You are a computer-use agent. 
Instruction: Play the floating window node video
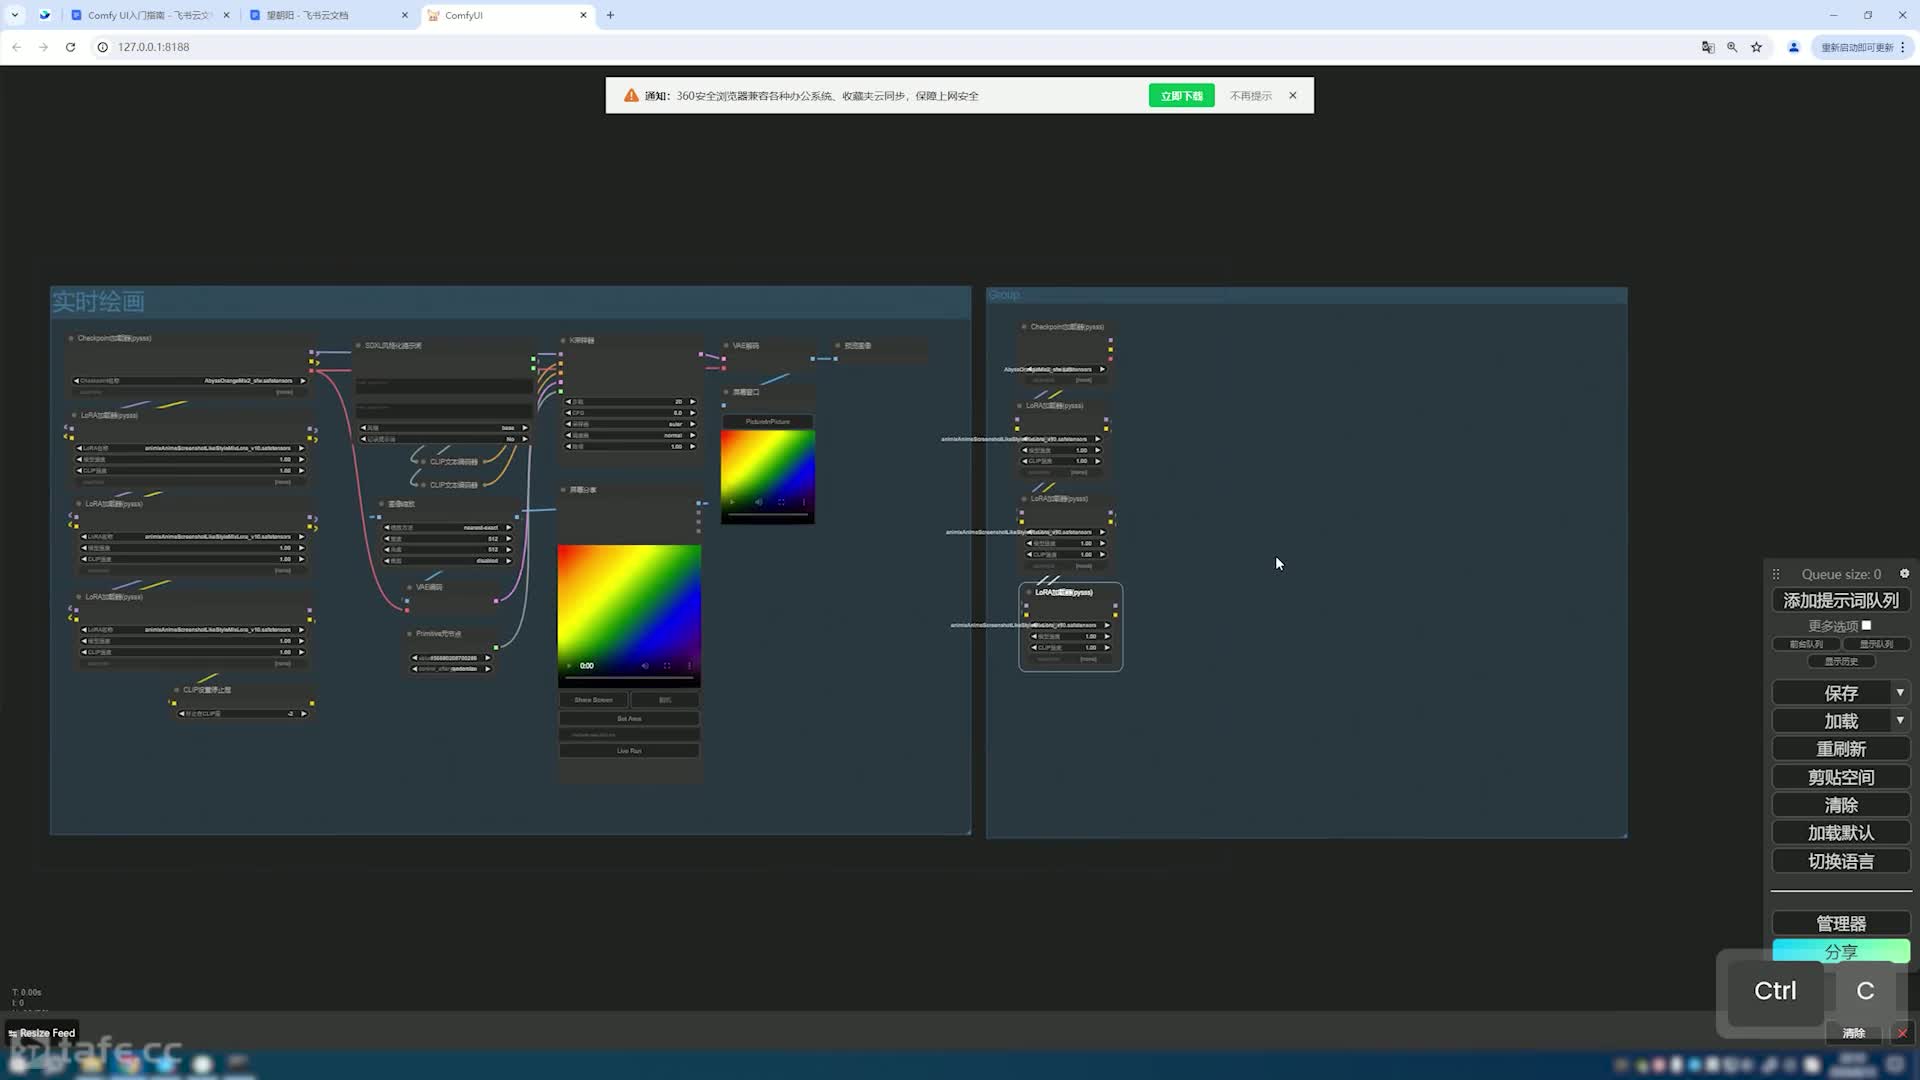tap(732, 502)
